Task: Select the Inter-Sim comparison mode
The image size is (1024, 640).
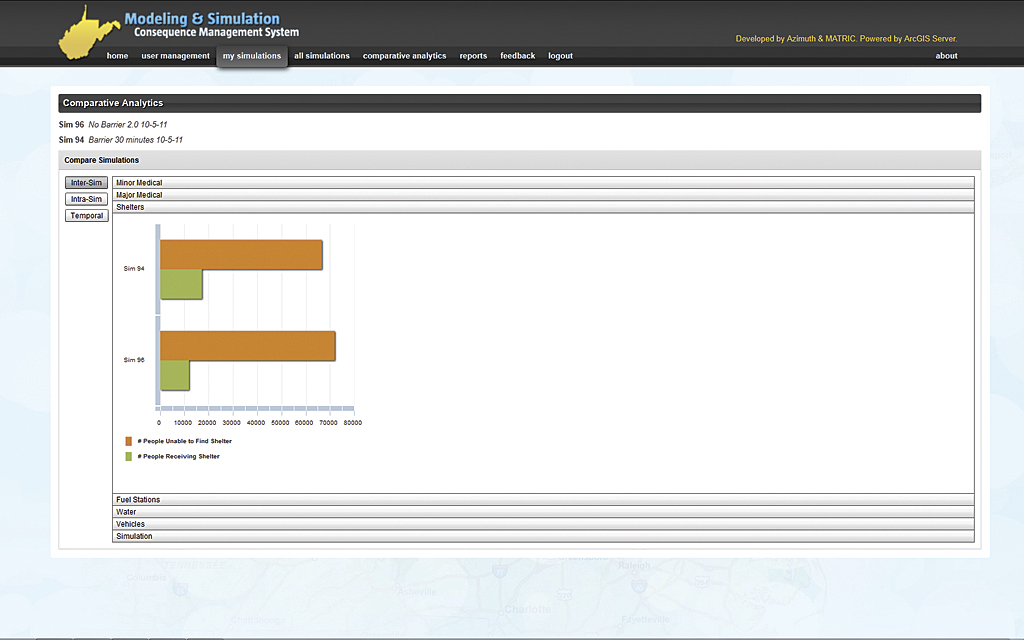Action: [x=86, y=183]
